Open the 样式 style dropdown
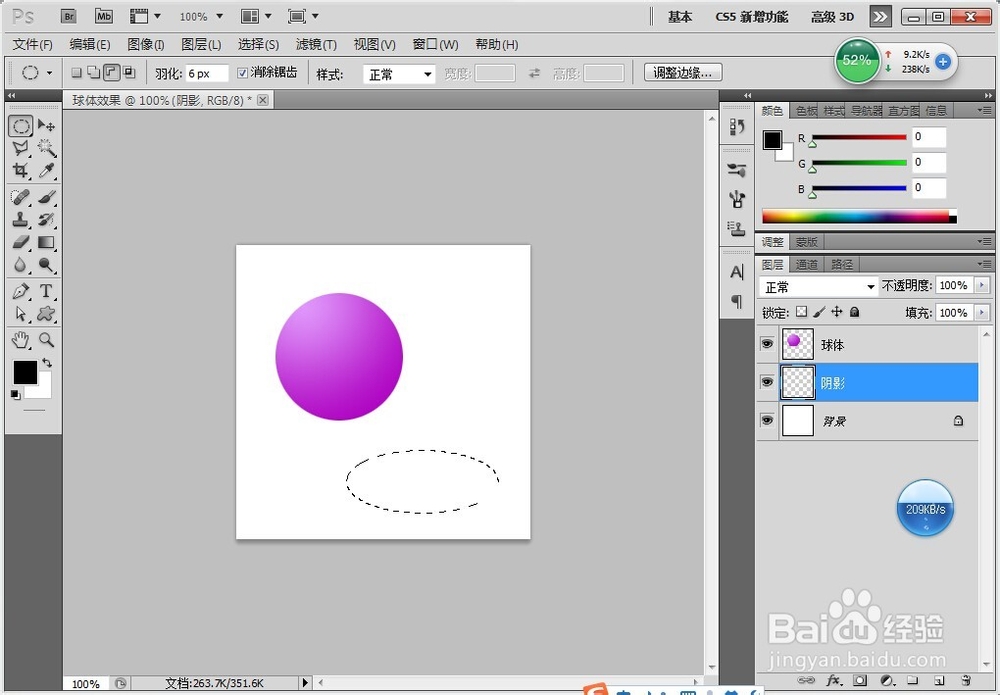Viewport: 1000px width, 695px height. (399, 74)
